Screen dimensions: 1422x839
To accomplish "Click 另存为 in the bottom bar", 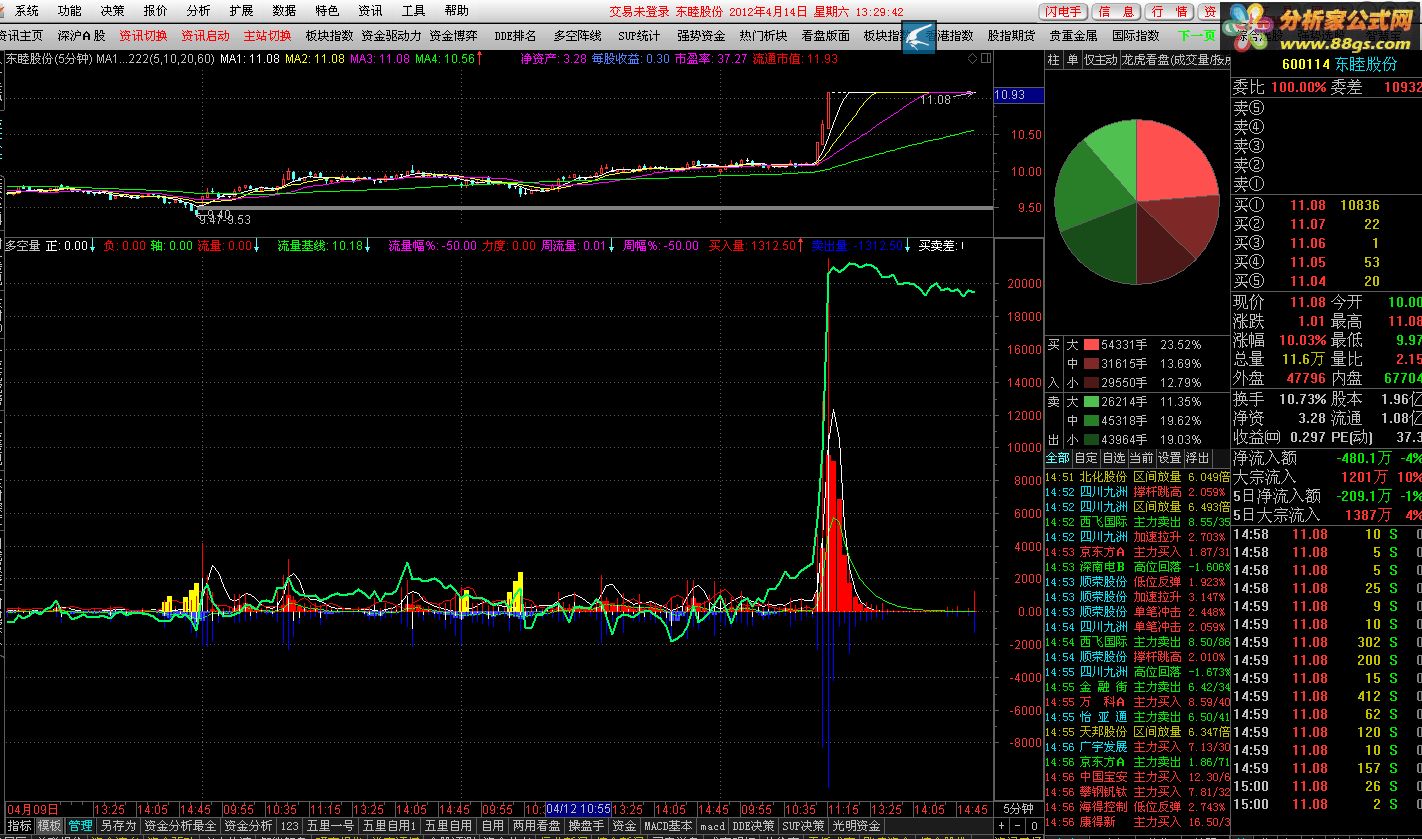I will (118, 826).
